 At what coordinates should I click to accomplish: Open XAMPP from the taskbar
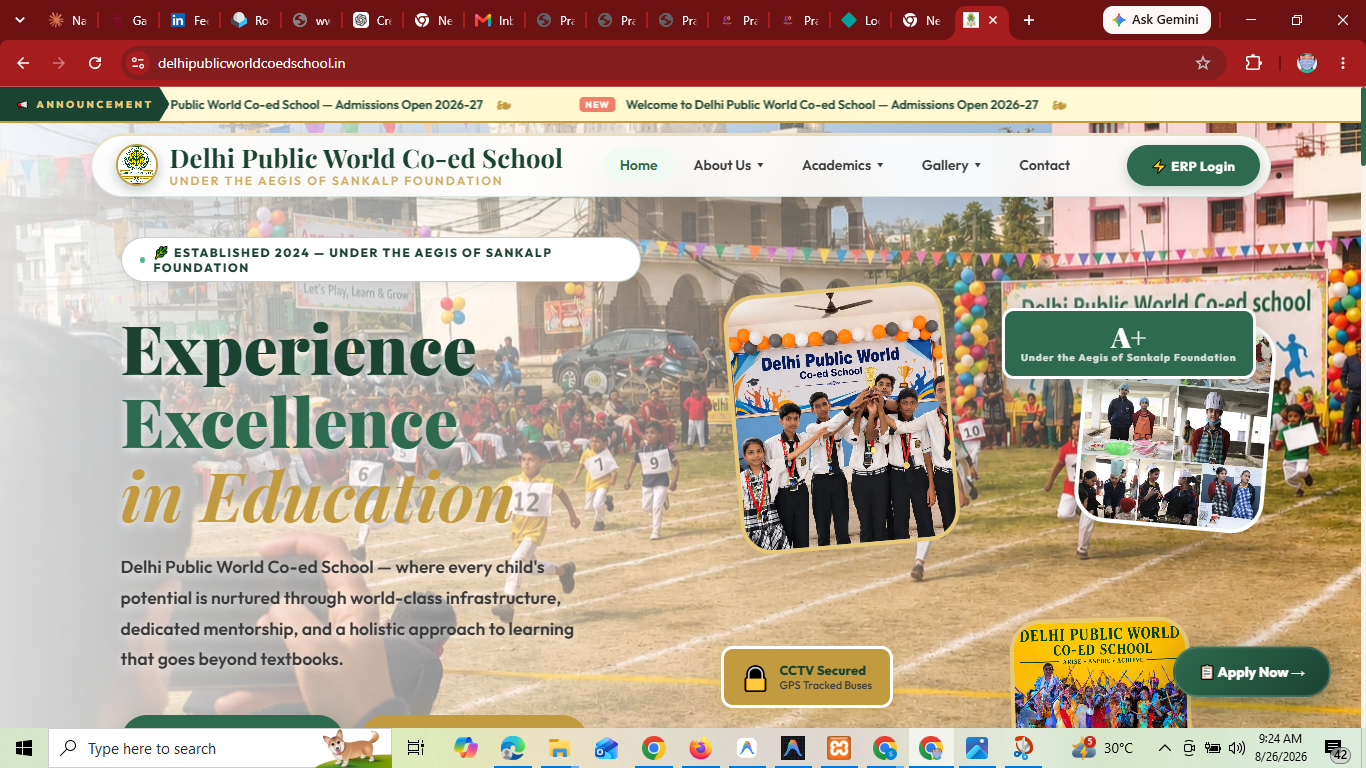pos(838,748)
